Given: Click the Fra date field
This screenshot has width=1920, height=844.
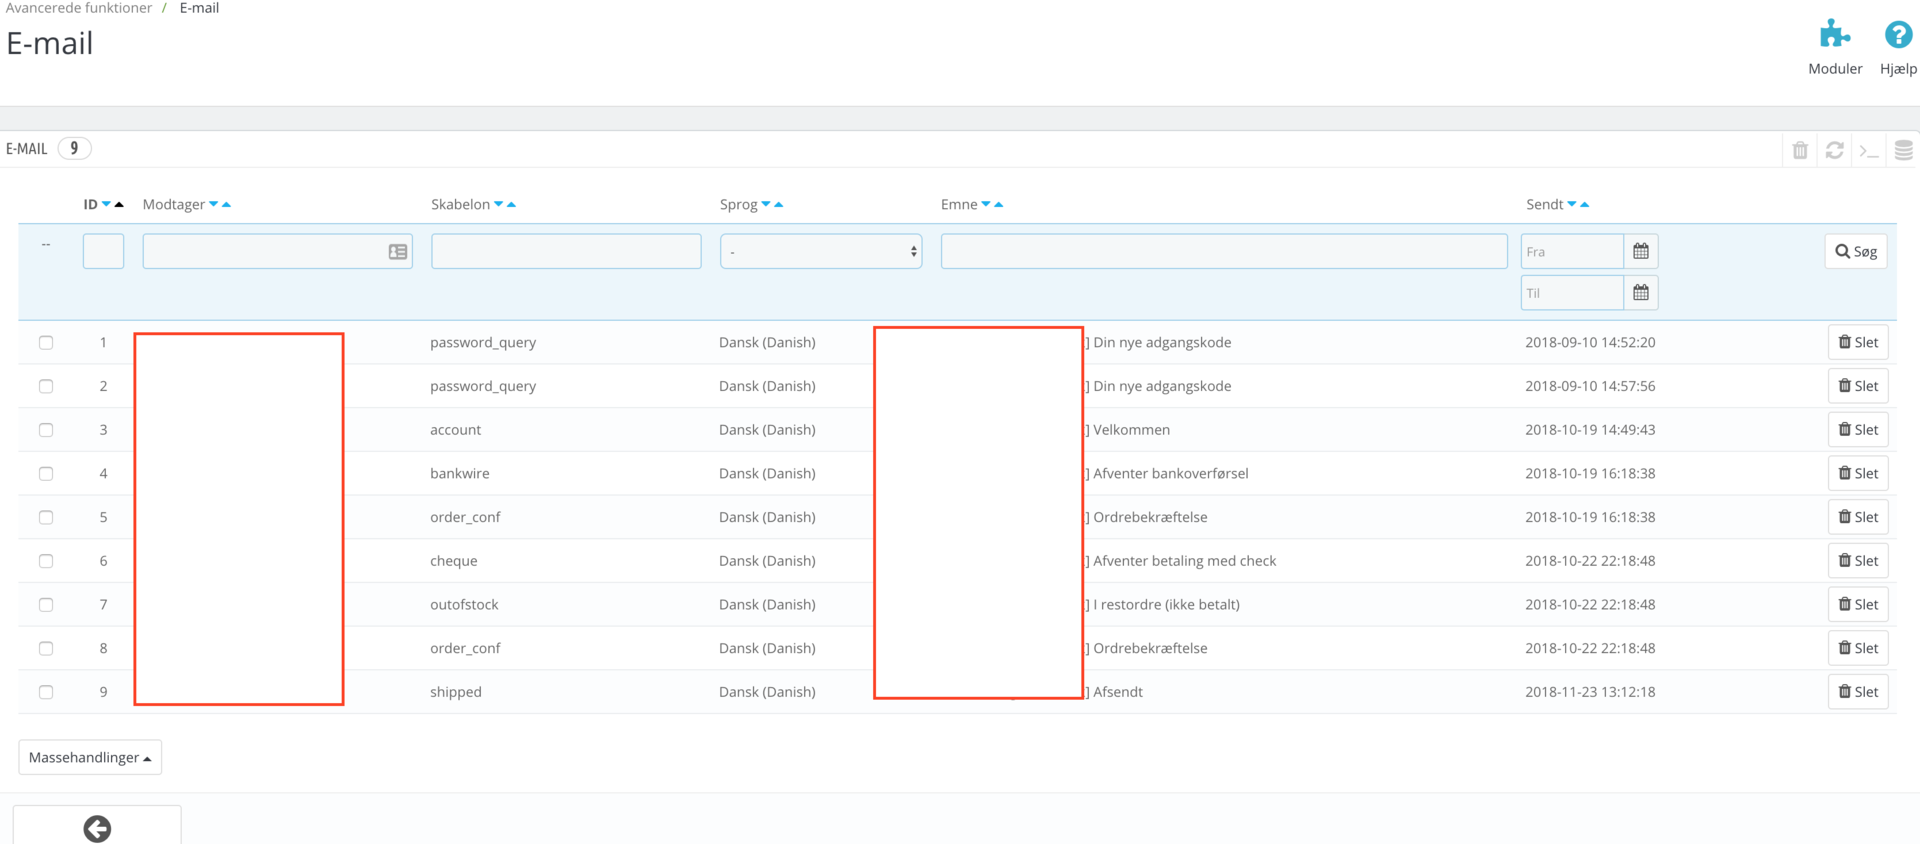Looking at the screenshot, I should (1572, 251).
